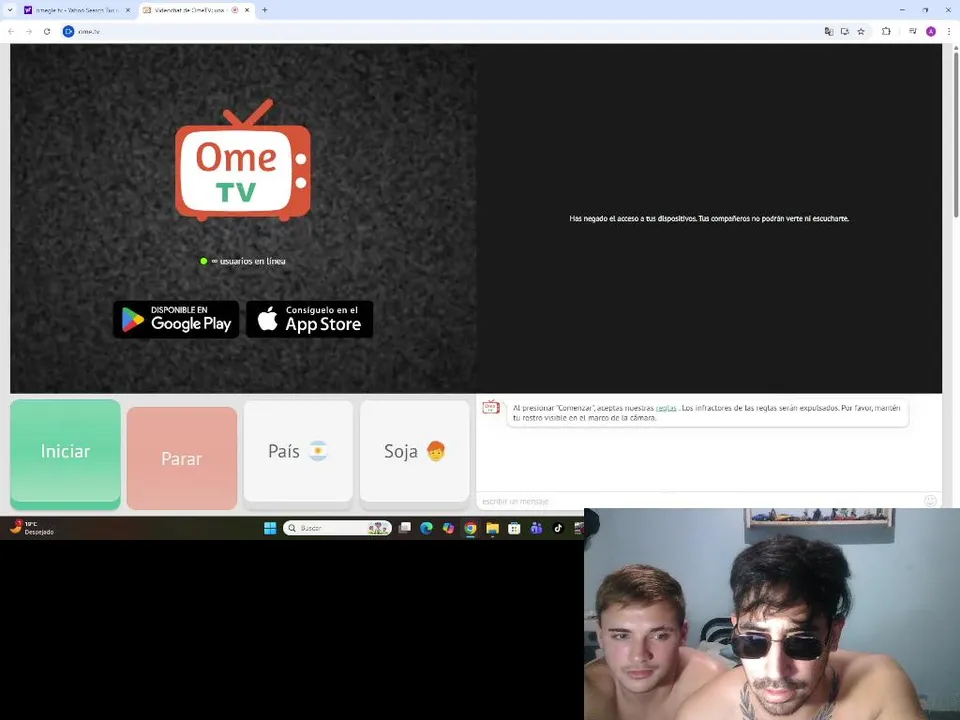Open the extensions puzzle icon
The image size is (960, 720).
pyautogui.click(x=886, y=31)
